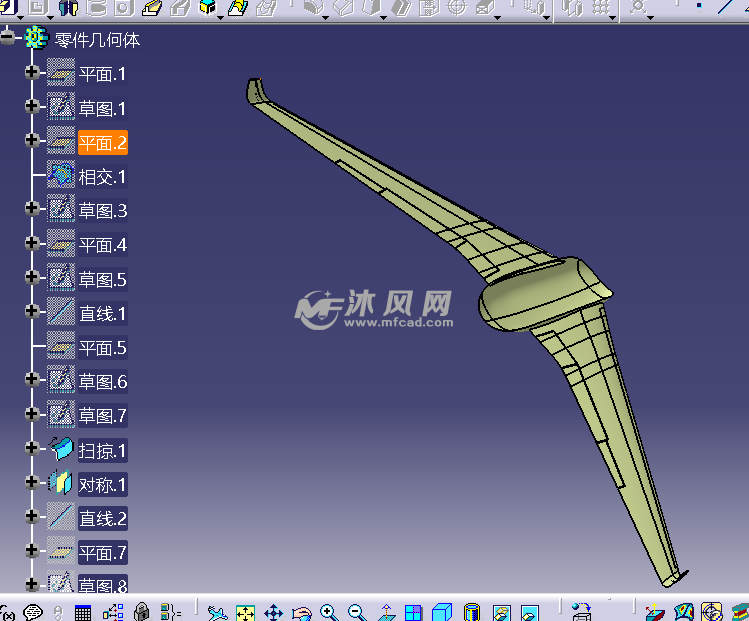Viewport: 749px width, 621px height.
Task: Select 草图.3 label in tree
Action: pyautogui.click(x=103, y=211)
